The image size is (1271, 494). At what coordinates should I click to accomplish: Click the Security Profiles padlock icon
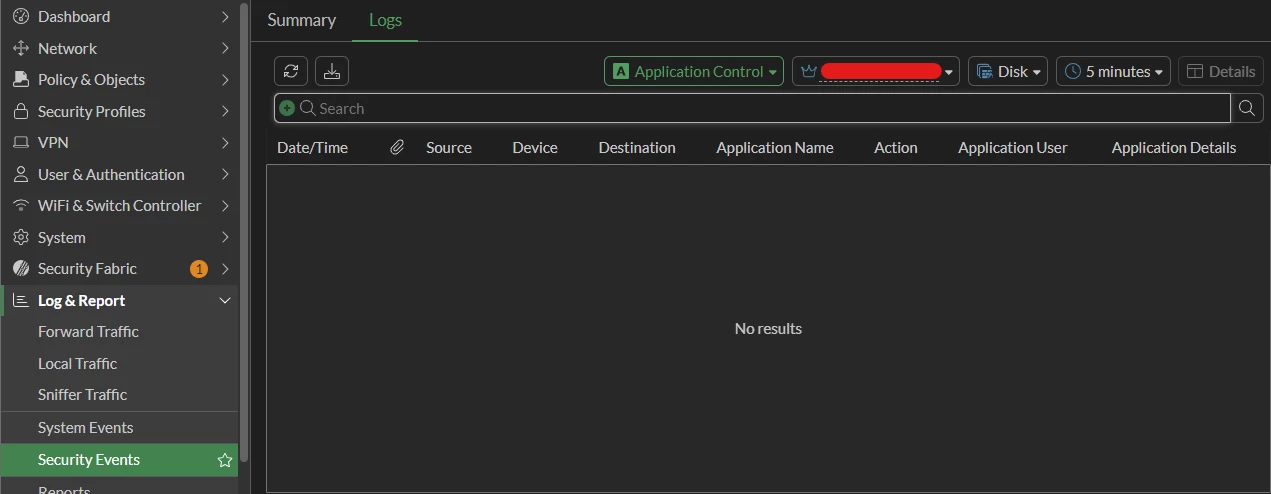pyautogui.click(x=20, y=111)
